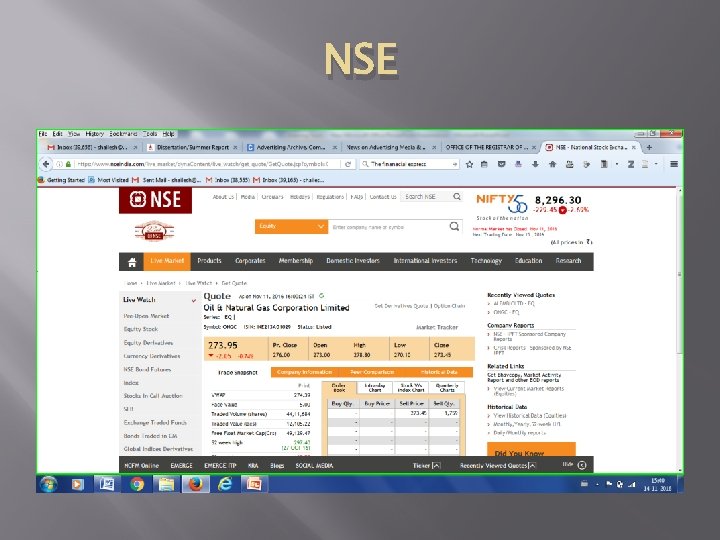The width and height of the screenshot is (720, 540).
Task: Click the Hide circle icon in bottom bar
Action: [x=582, y=465]
